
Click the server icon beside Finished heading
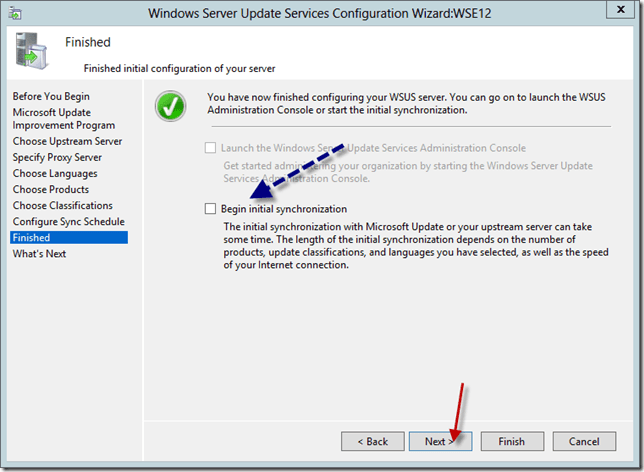[x=32, y=51]
